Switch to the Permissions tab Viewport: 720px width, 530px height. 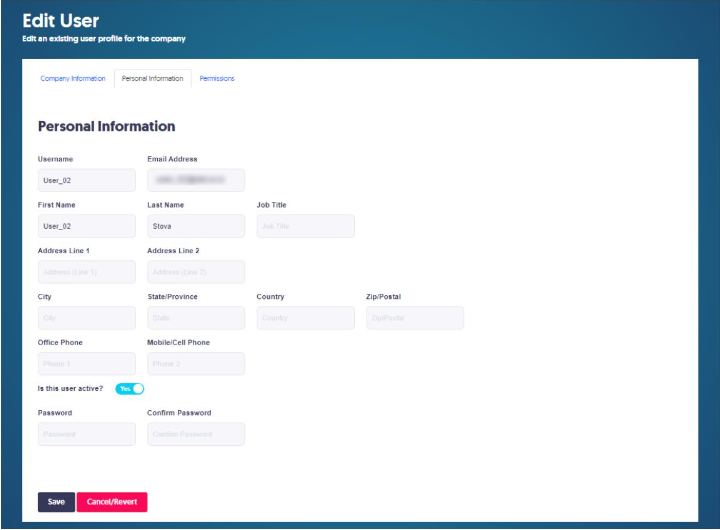[x=217, y=79]
